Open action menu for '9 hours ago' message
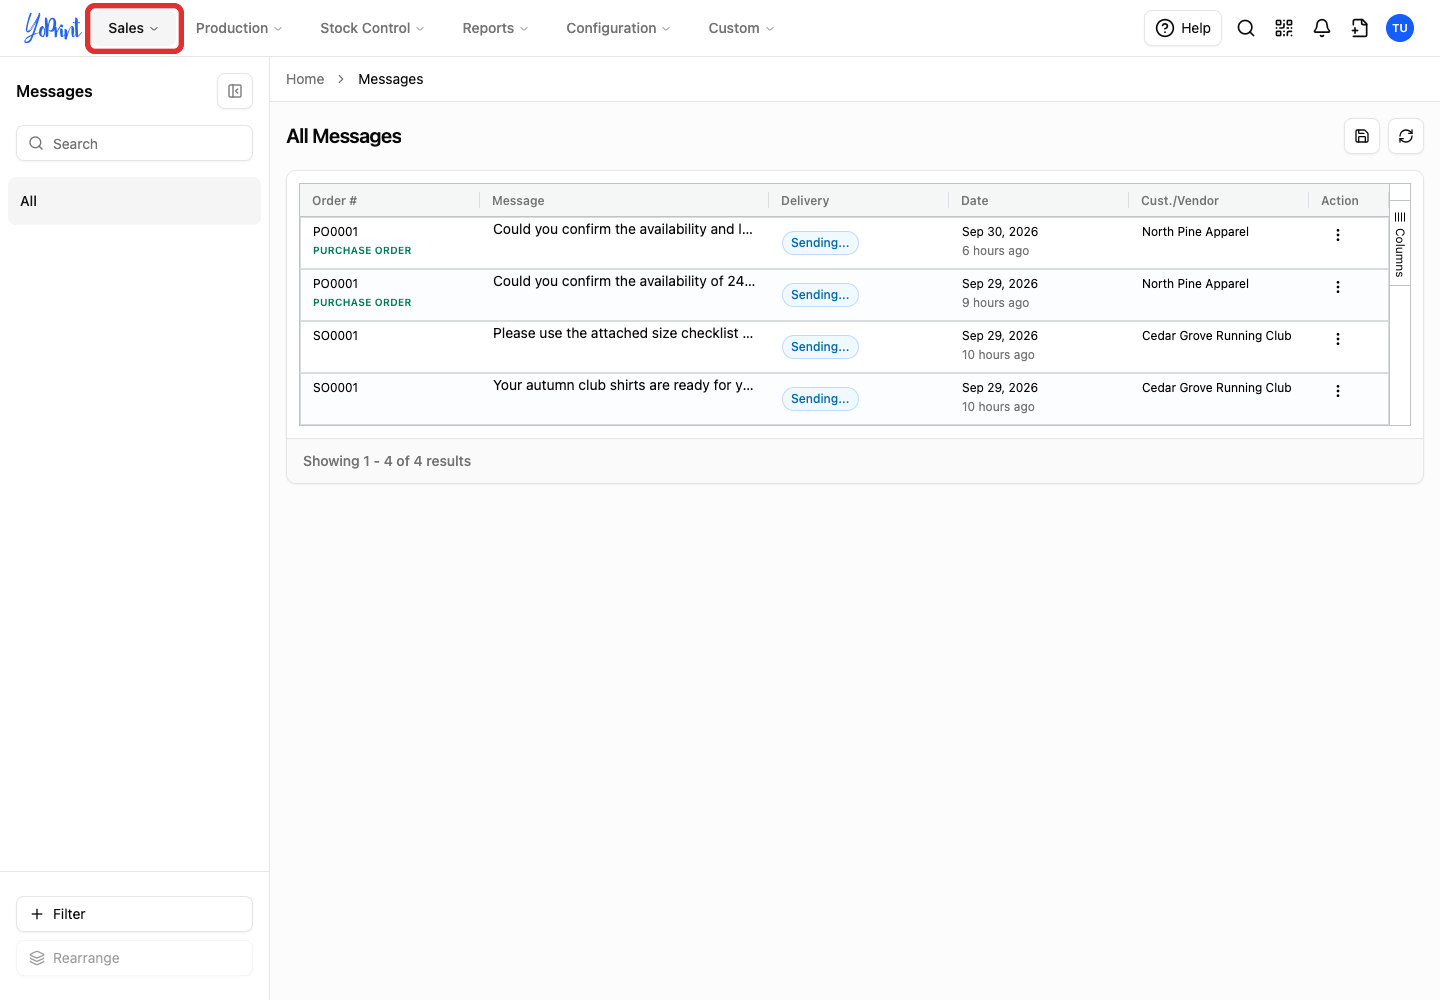Screen dimensions: 1440x1000 1338,287
